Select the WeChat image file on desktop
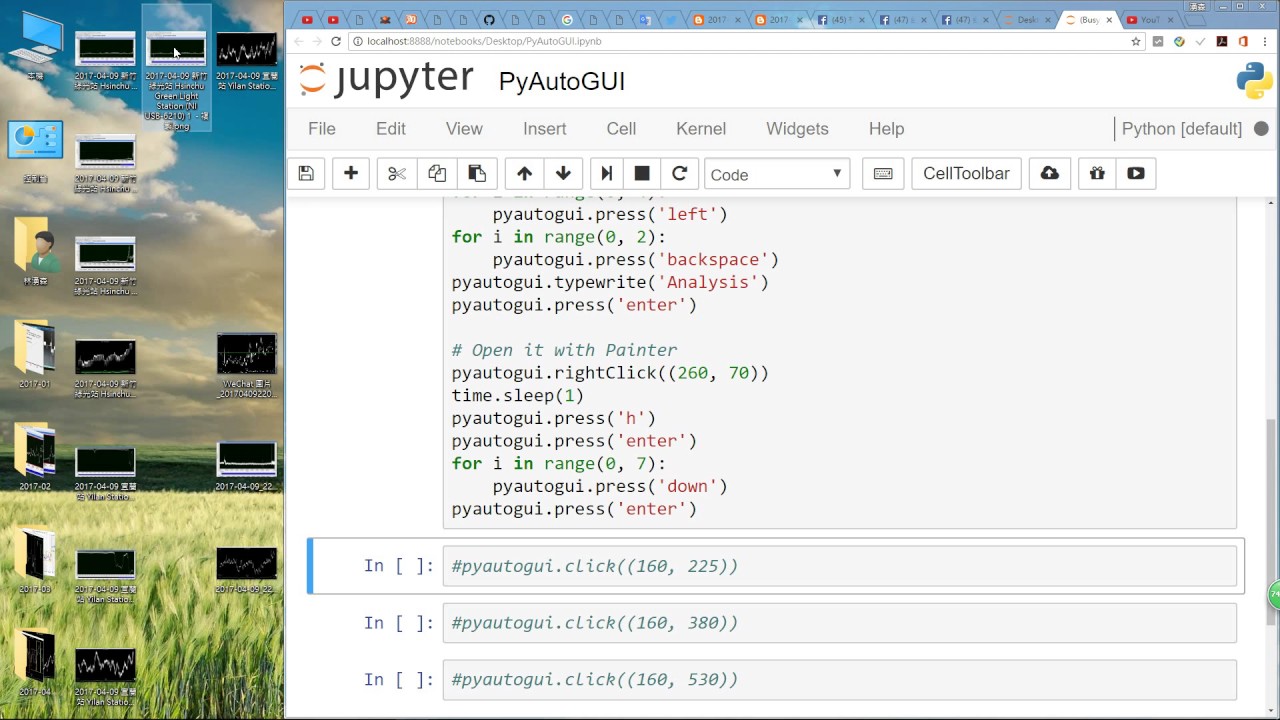 click(247, 365)
